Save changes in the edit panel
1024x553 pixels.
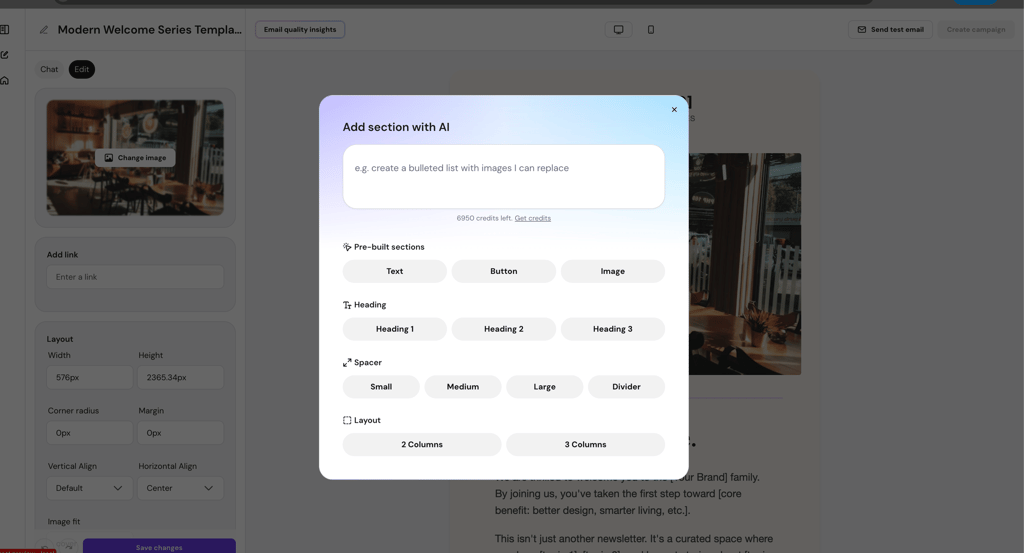pos(159,546)
